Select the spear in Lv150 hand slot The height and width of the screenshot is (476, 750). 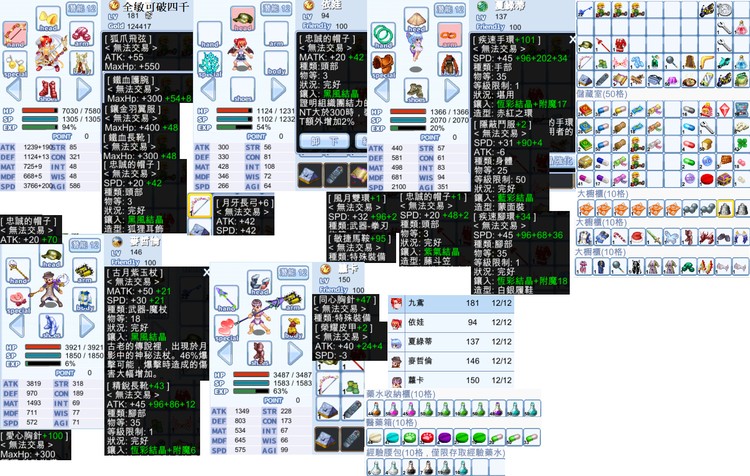click(226, 298)
